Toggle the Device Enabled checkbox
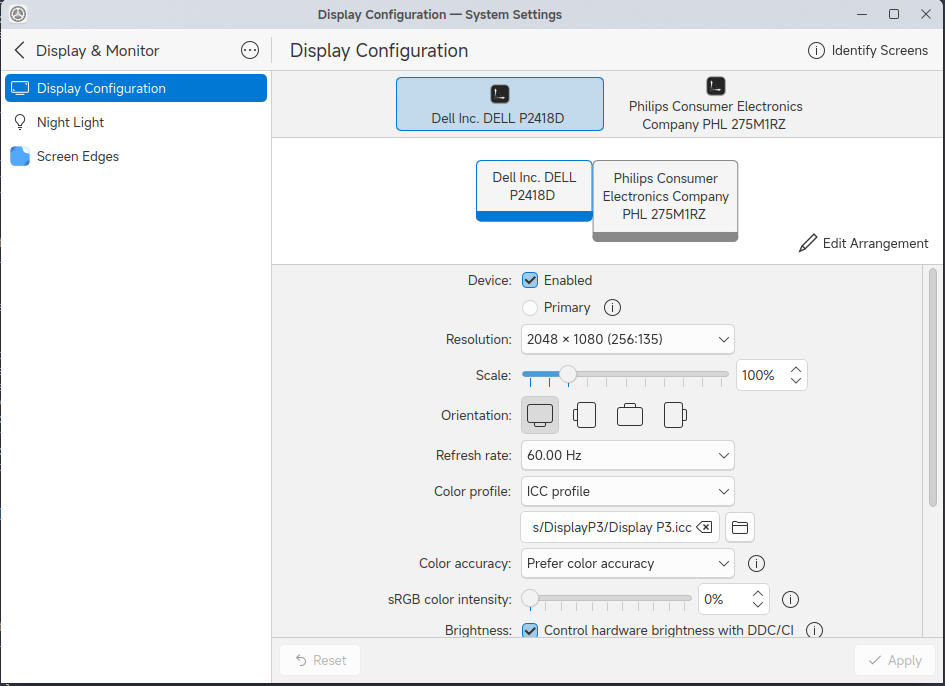945x686 pixels. 530,280
